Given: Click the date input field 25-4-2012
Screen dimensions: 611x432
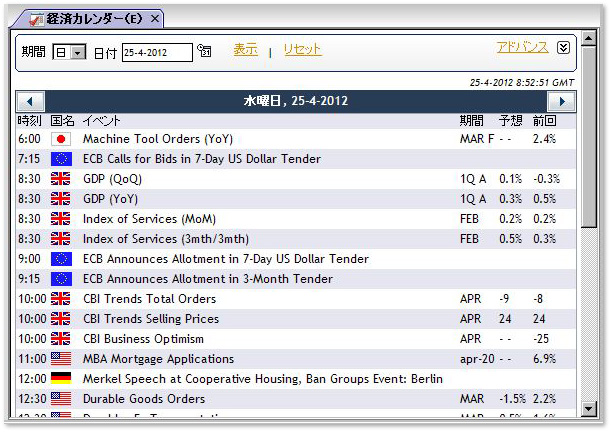Looking at the screenshot, I should [x=157, y=52].
